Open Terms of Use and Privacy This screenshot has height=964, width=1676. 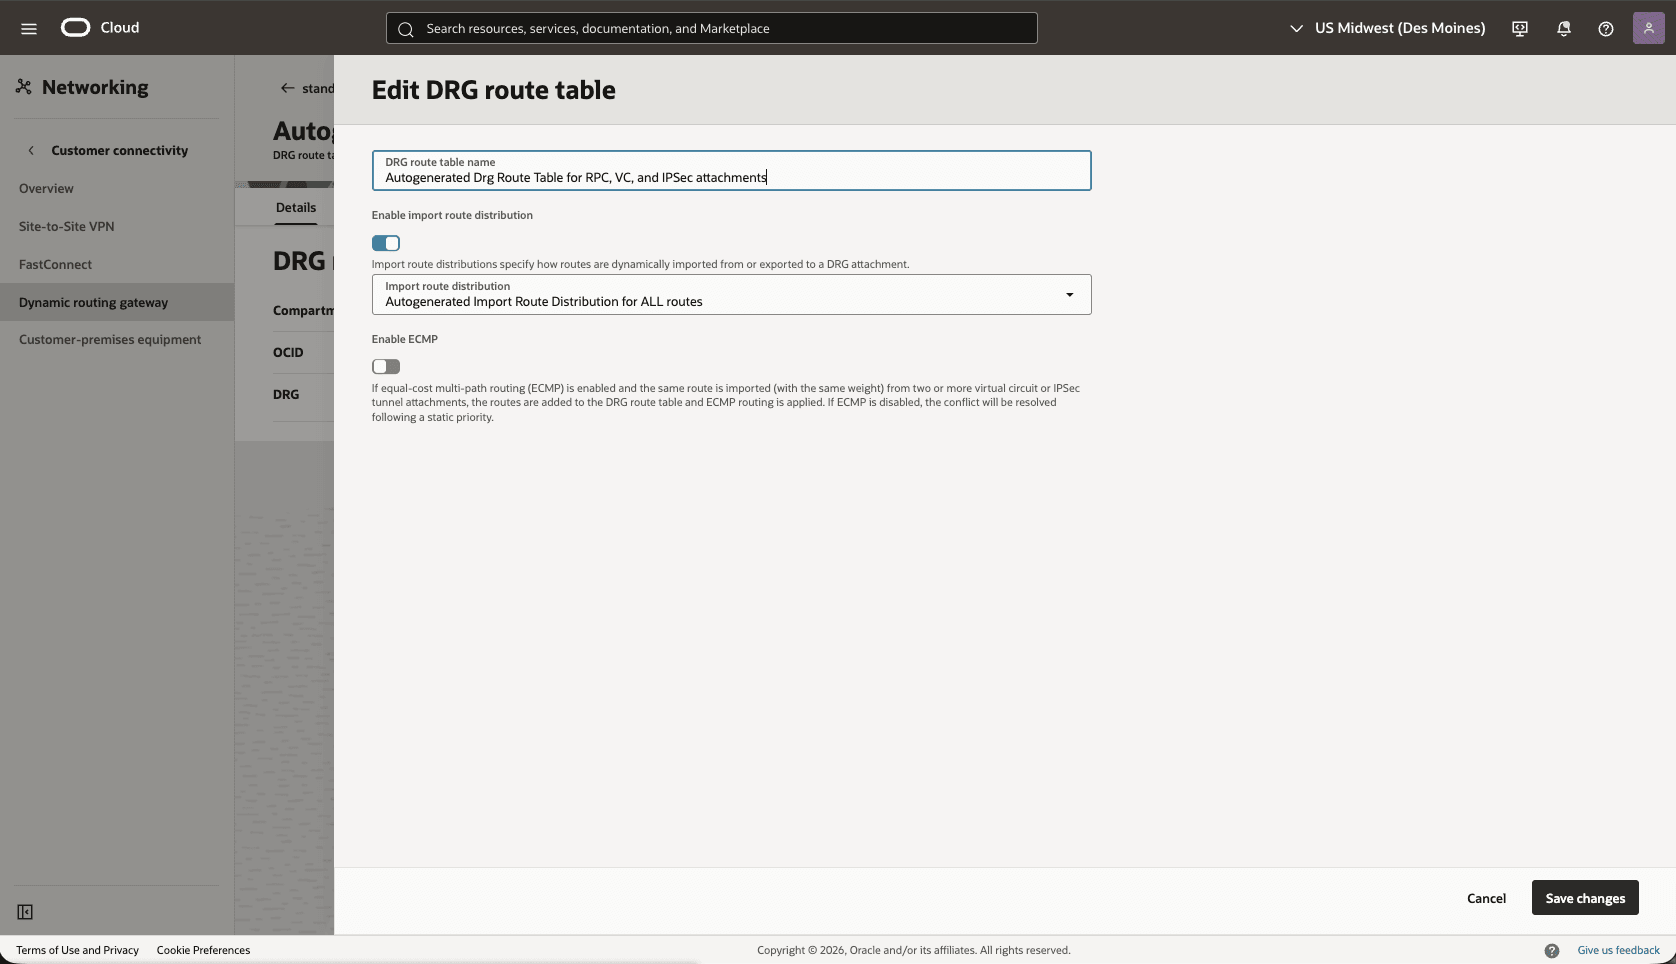77,950
